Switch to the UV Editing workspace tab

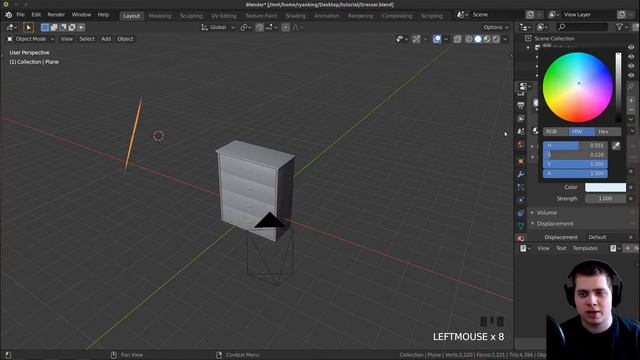[x=224, y=16]
